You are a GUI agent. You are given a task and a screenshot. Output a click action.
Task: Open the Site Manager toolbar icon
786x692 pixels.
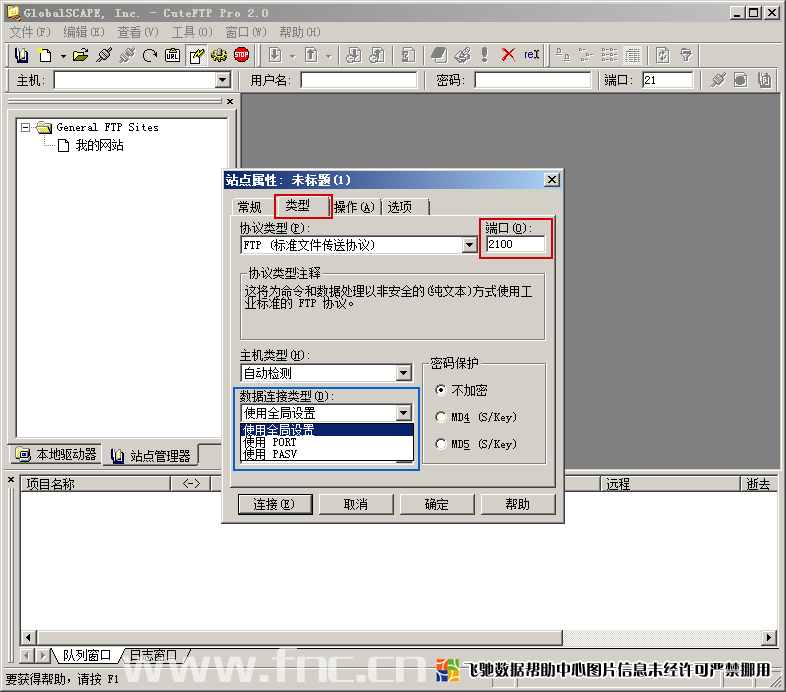click(21, 55)
